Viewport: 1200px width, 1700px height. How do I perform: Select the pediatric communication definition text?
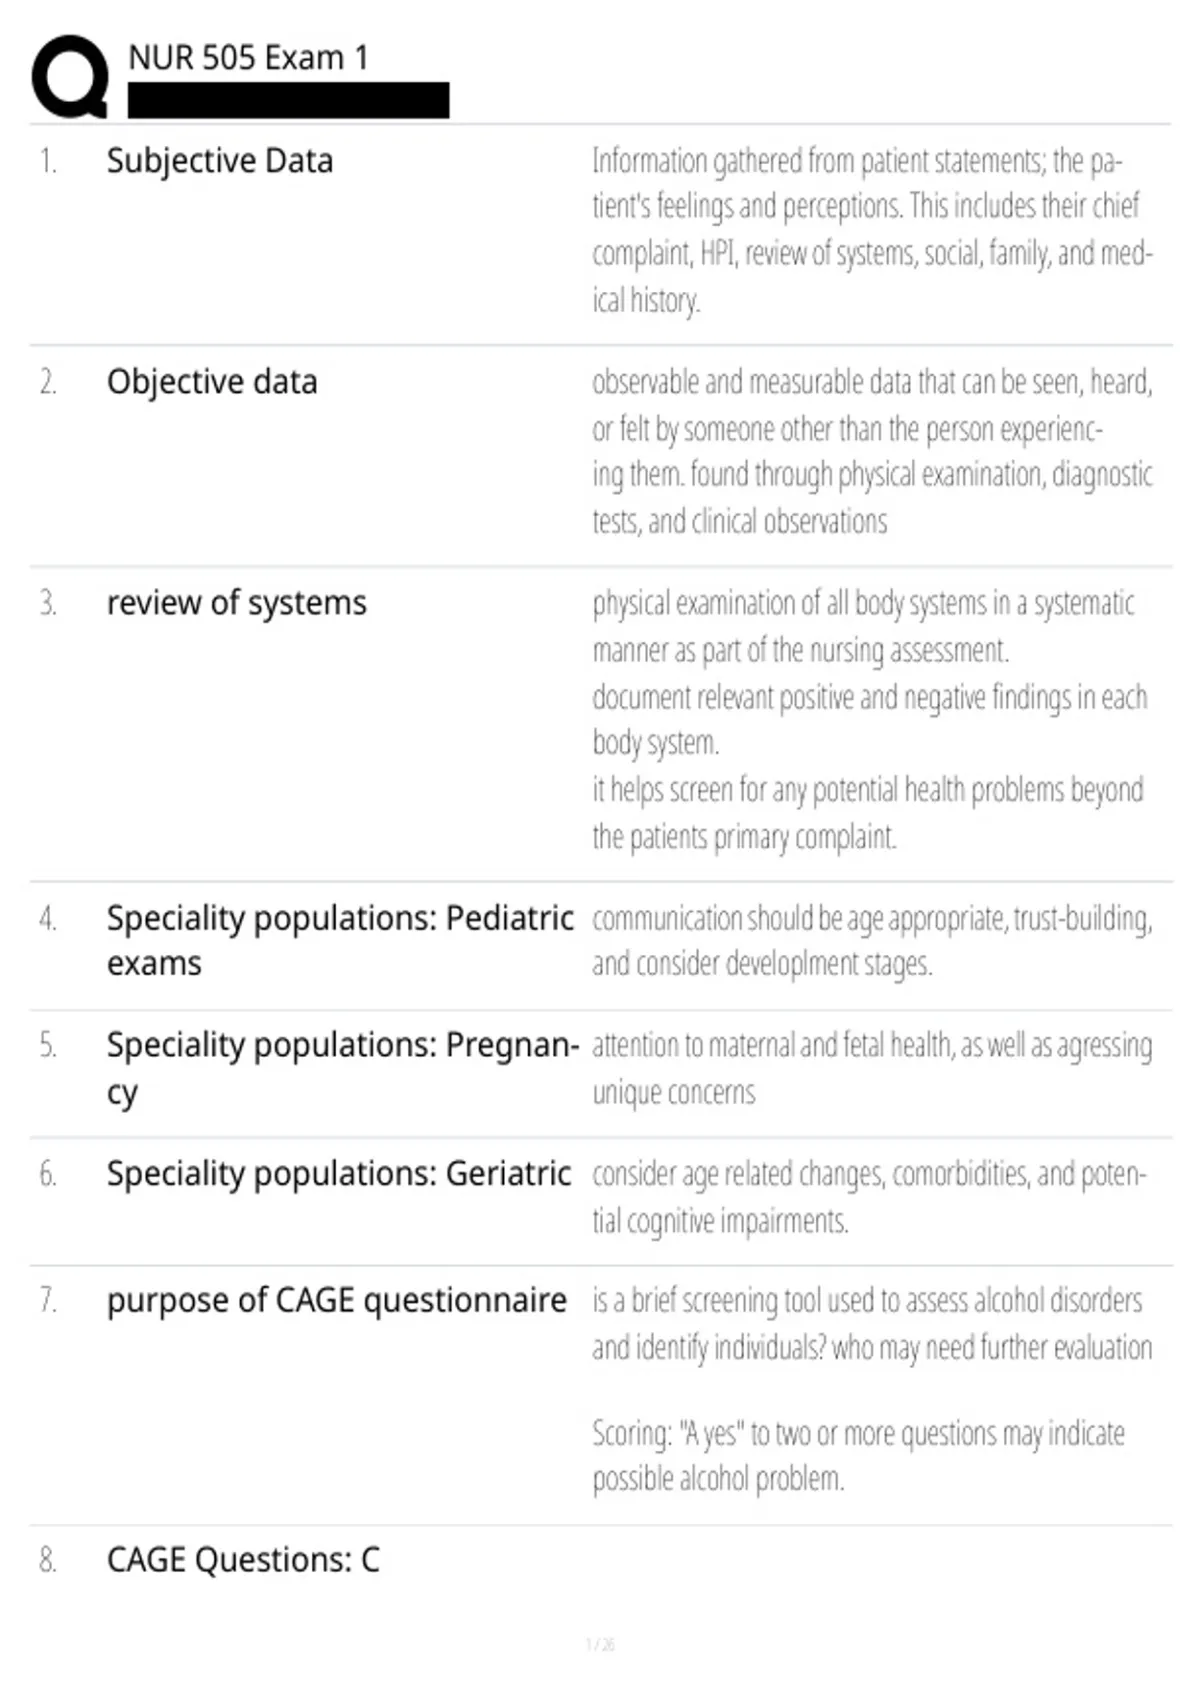pyautogui.click(x=872, y=941)
